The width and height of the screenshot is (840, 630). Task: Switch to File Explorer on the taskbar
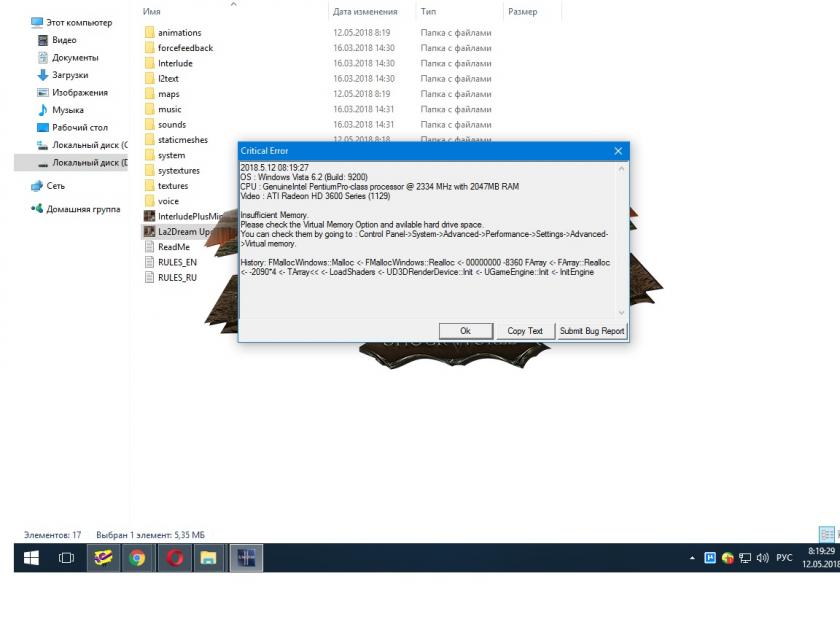pos(208,558)
